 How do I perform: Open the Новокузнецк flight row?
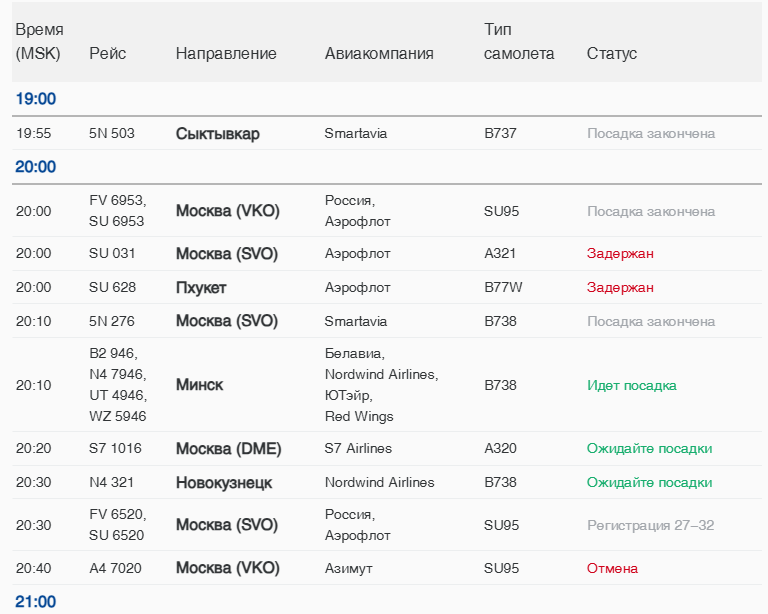pos(224,482)
